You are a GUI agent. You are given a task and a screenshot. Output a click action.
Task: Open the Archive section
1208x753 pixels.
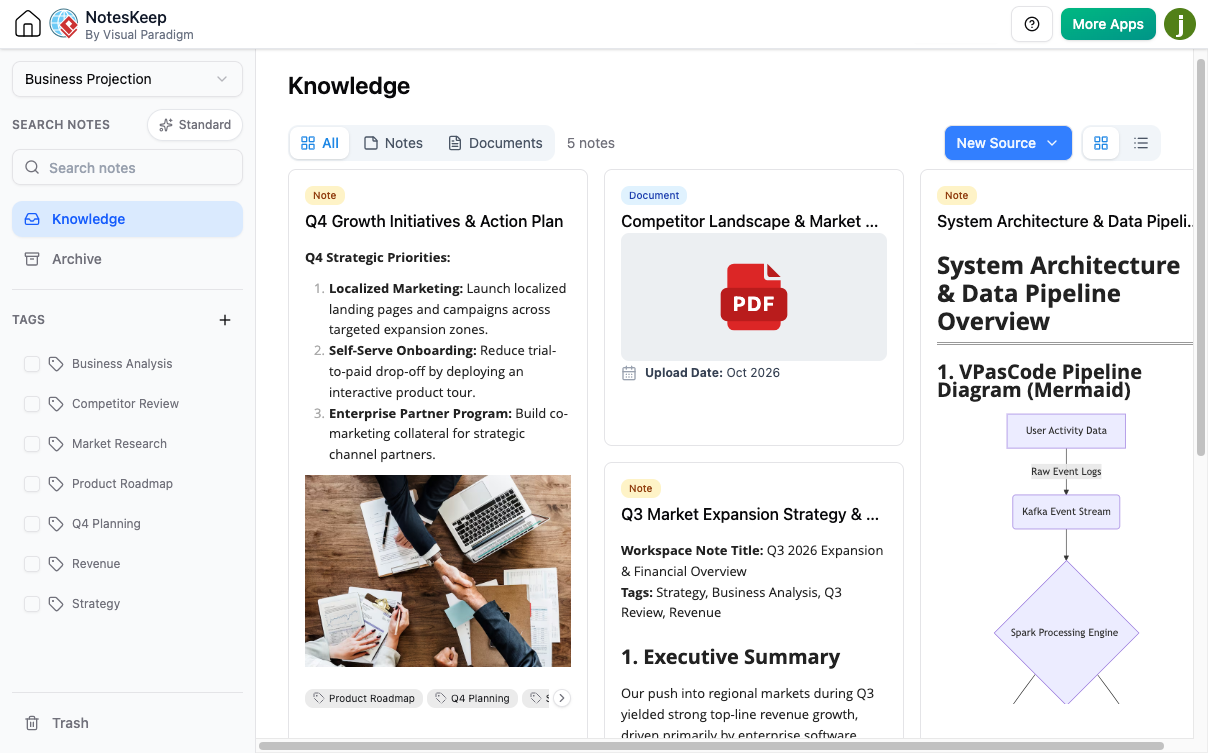pos(127,259)
